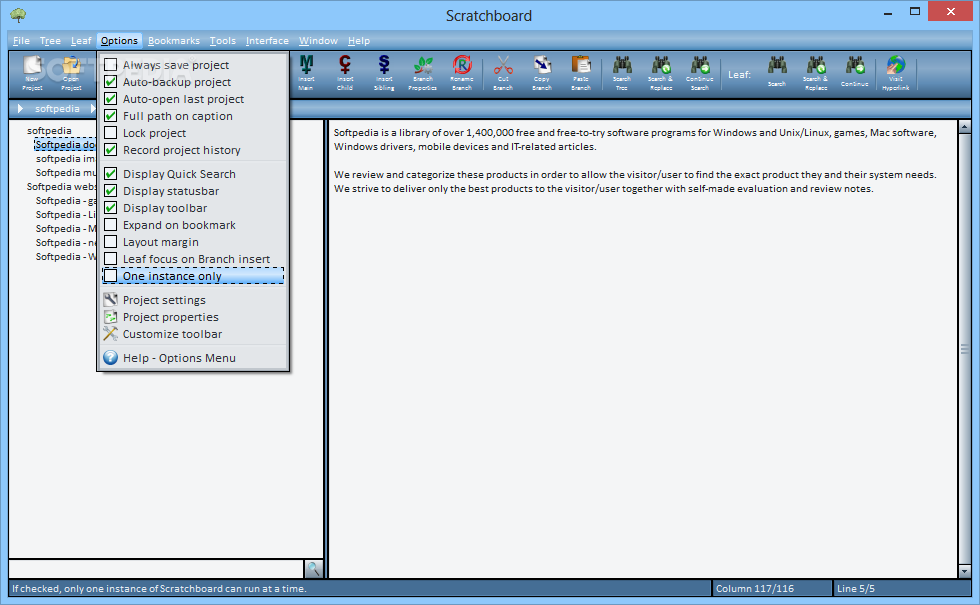Click the Visit Hyperlink globe icon
The width and height of the screenshot is (980, 605).
[x=896, y=72]
